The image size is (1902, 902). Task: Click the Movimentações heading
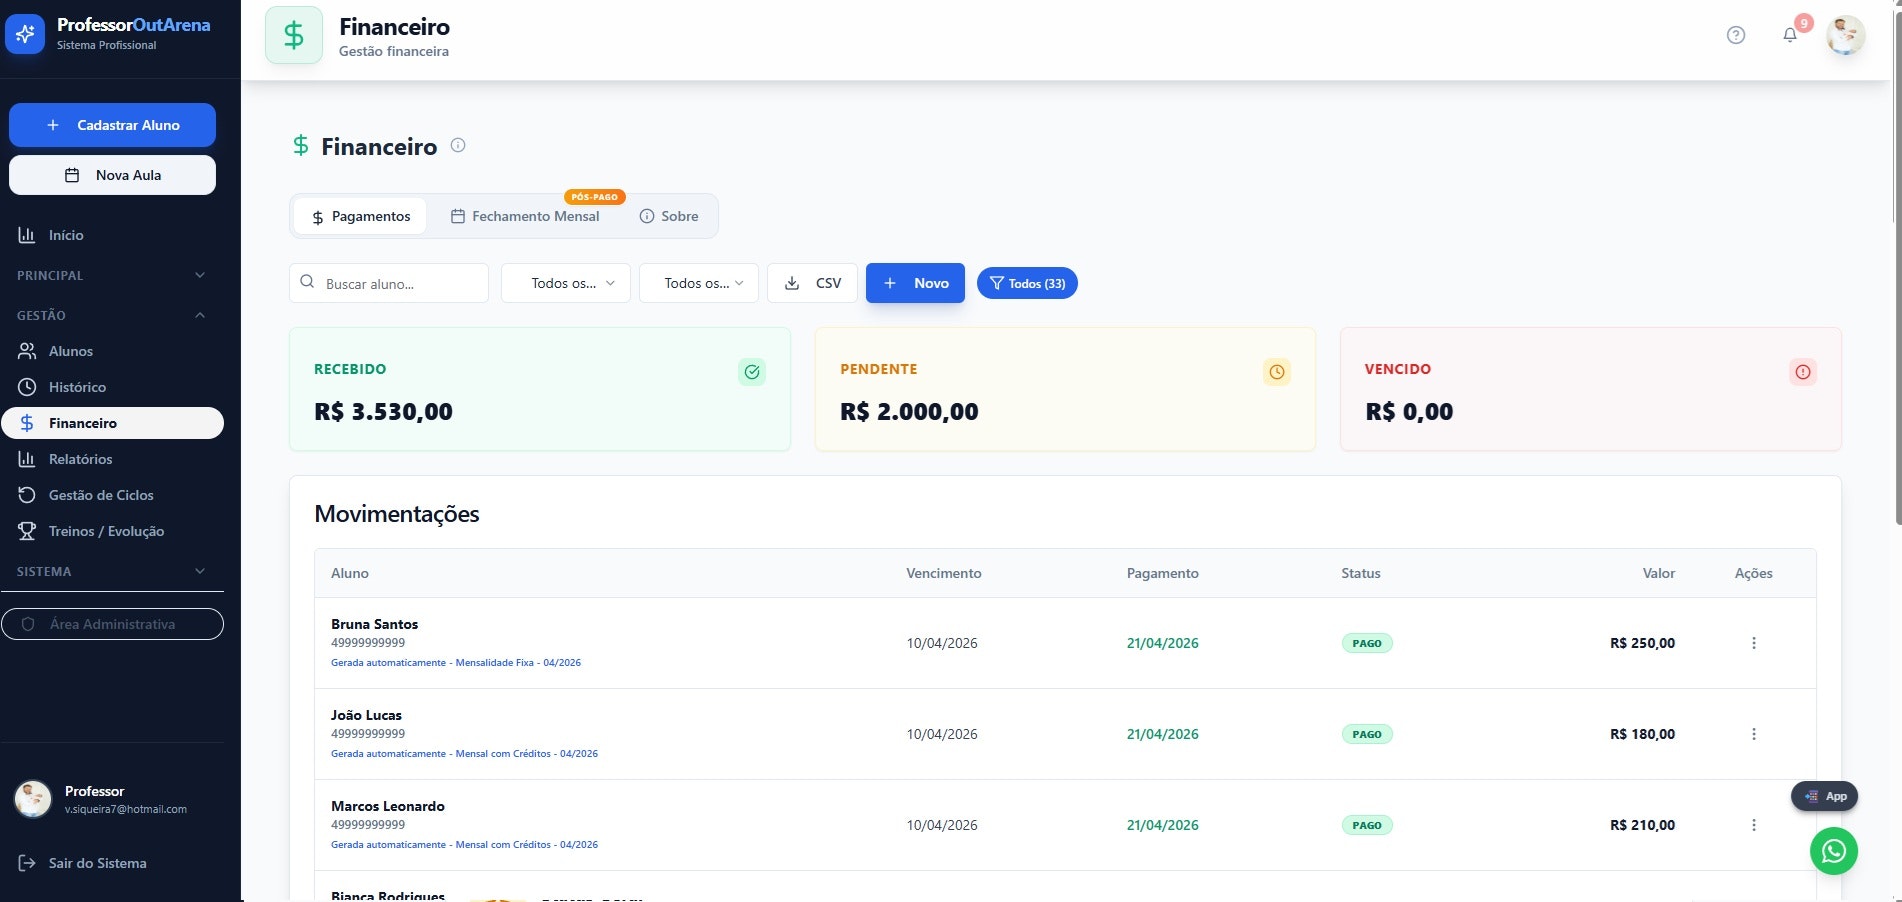[397, 514]
